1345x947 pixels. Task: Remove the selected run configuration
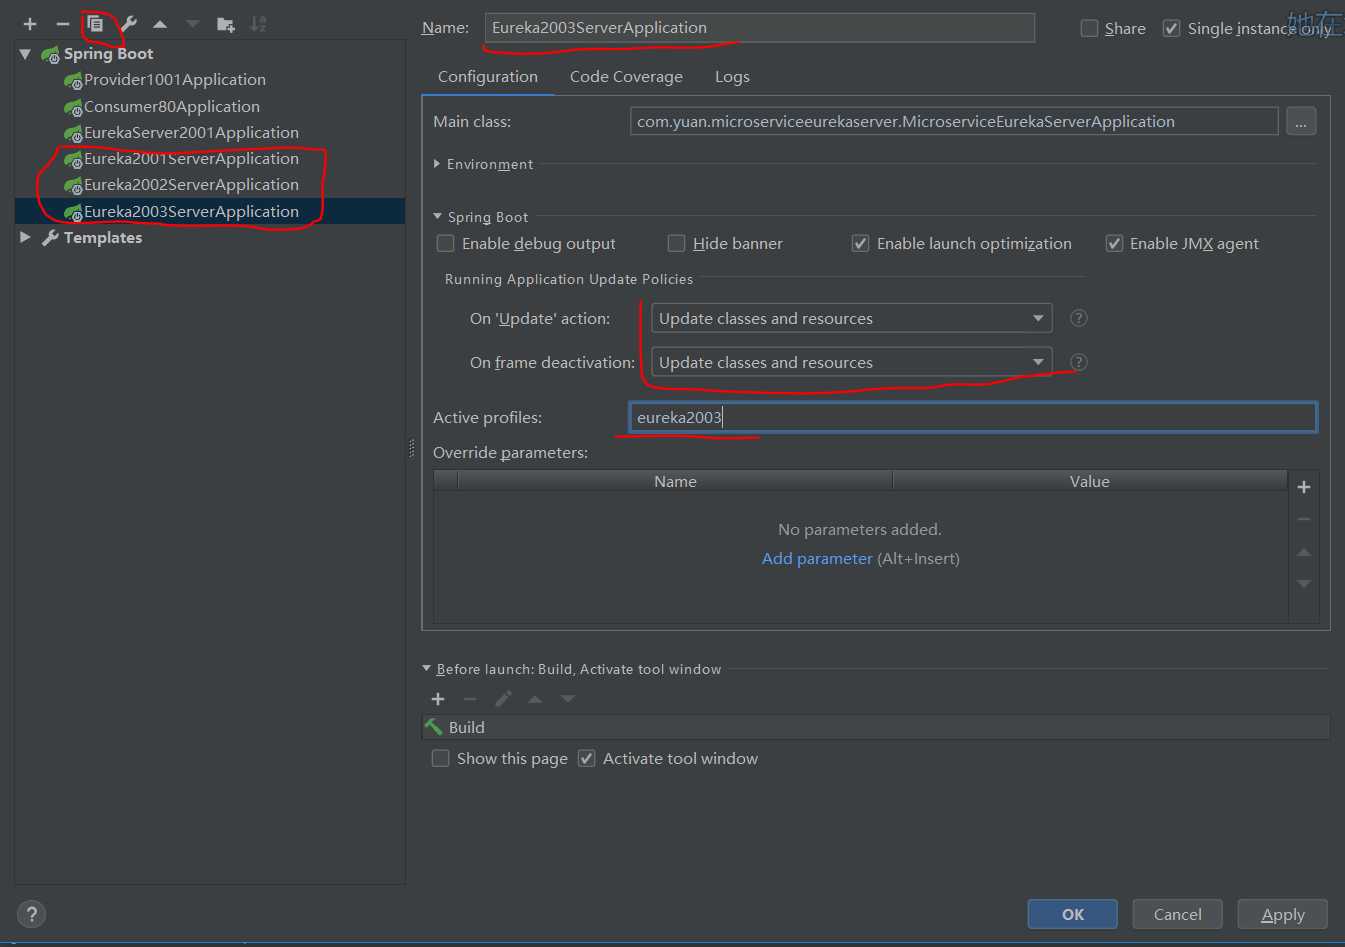click(63, 24)
